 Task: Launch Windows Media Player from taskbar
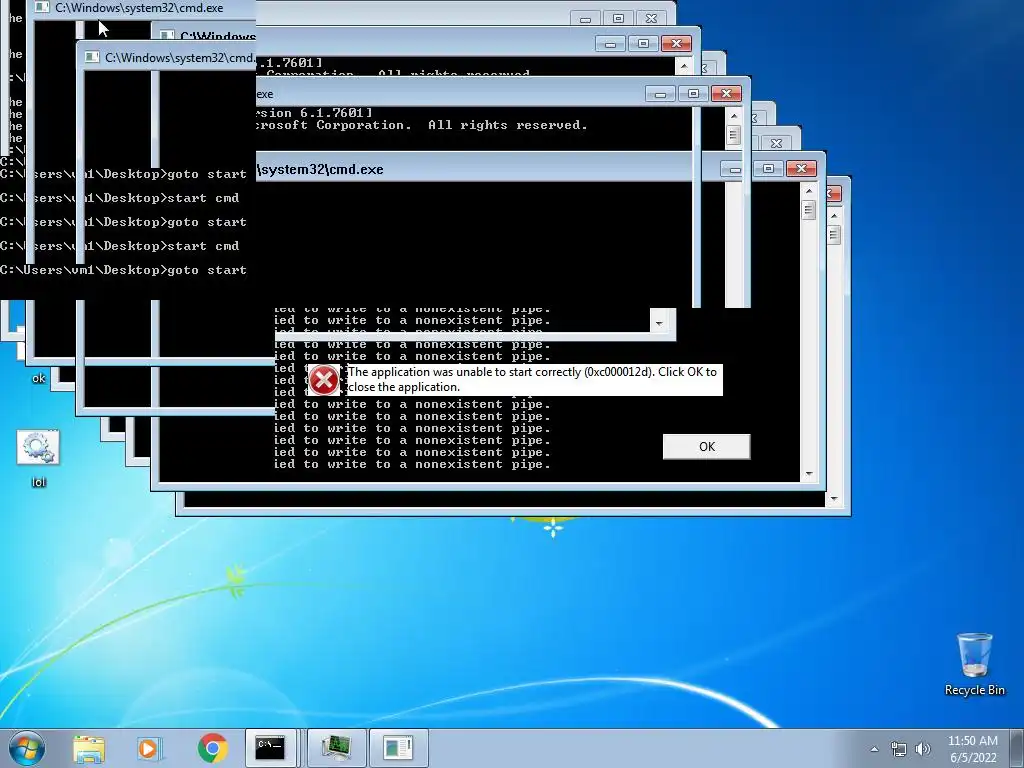click(x=149, y=748)
